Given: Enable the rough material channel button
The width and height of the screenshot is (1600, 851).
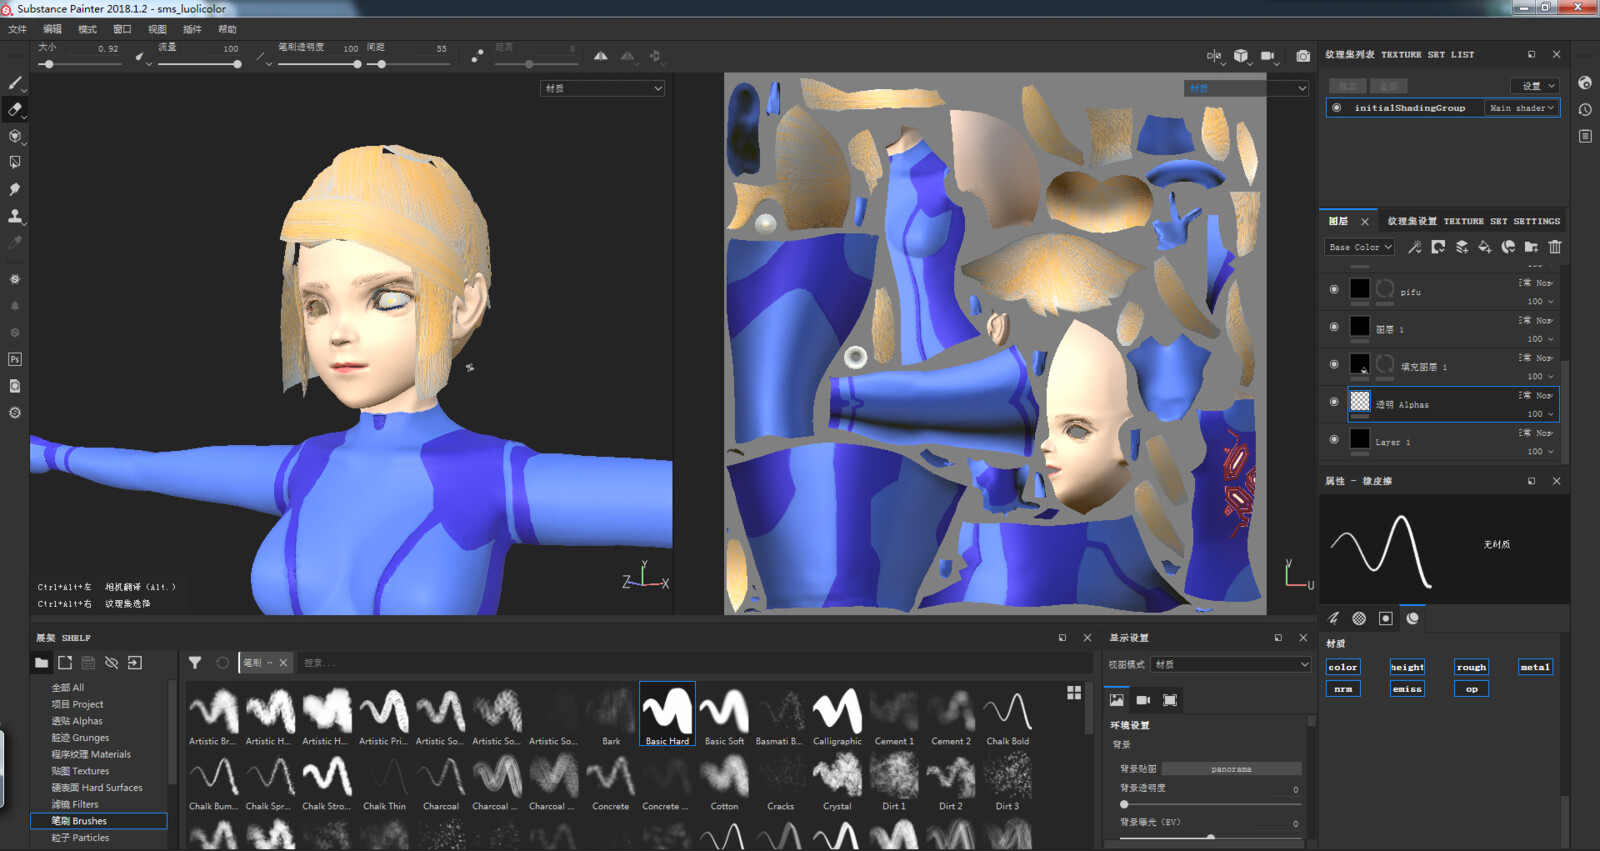Looking at the screenshot, I should tap(1471, 667).
